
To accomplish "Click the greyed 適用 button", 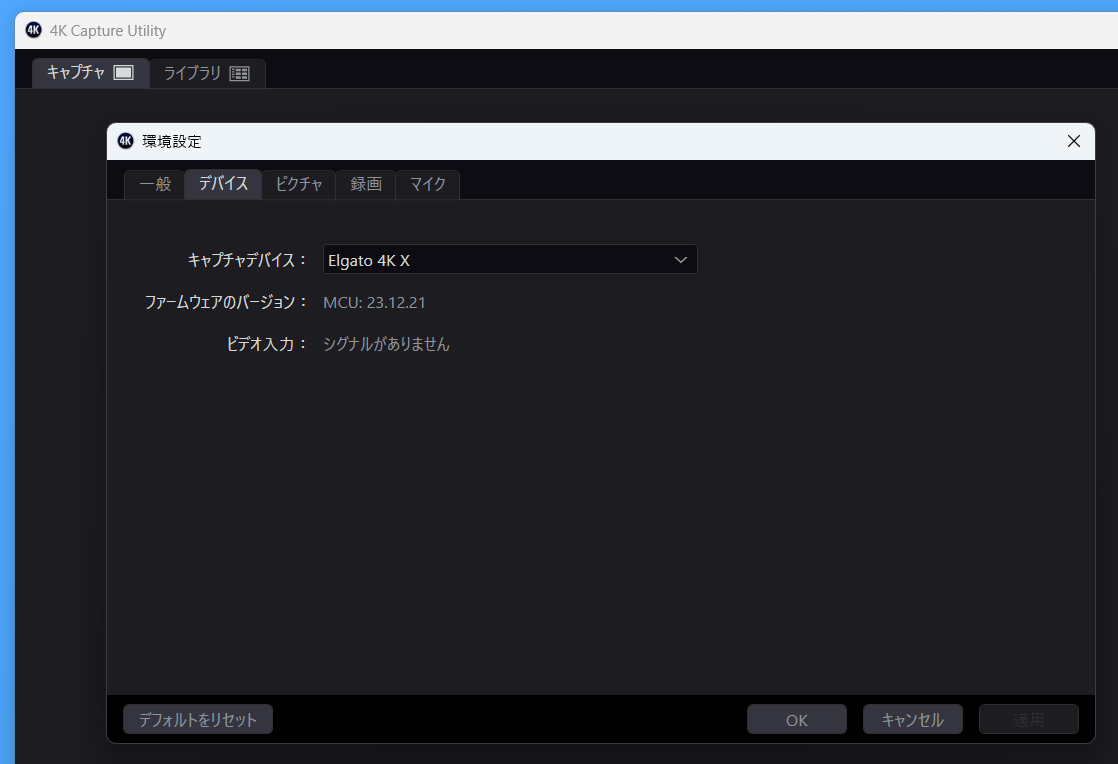I will 1029,720.
